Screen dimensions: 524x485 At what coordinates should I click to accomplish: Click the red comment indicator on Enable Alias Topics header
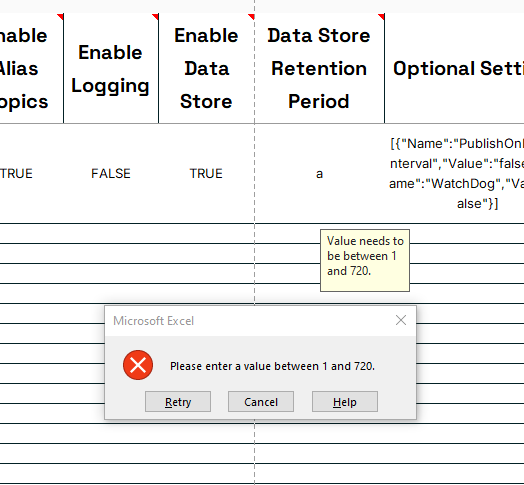(x=60, y=17)
